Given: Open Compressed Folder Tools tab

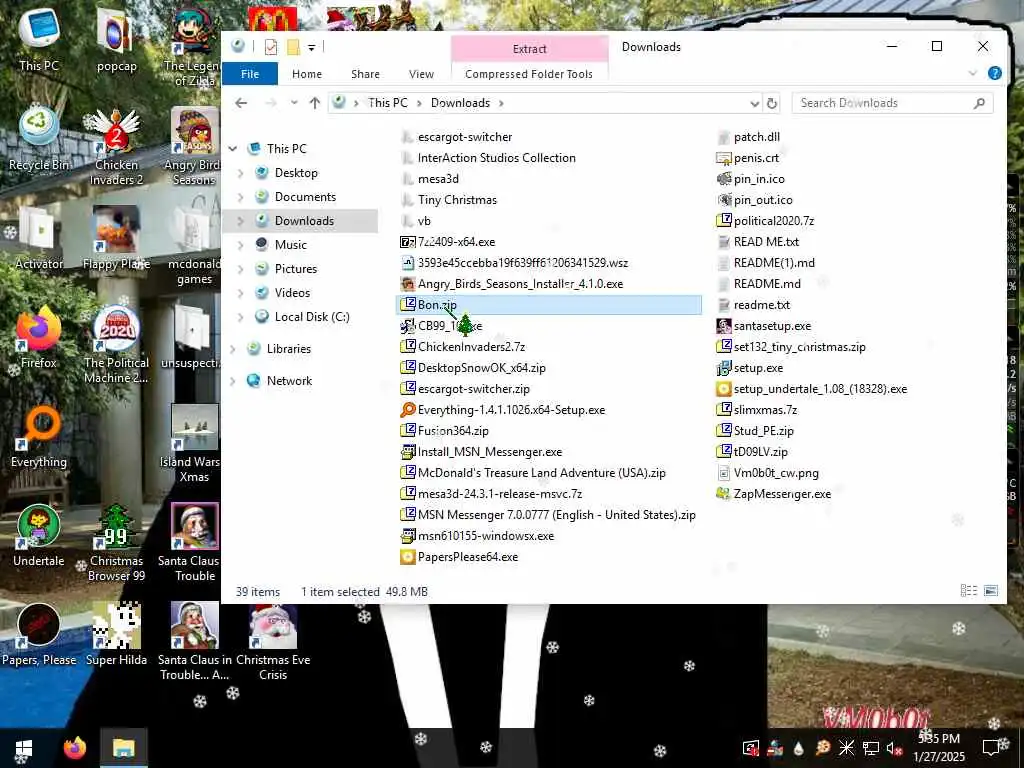Looking at the screenshot, I should point(529,74).
